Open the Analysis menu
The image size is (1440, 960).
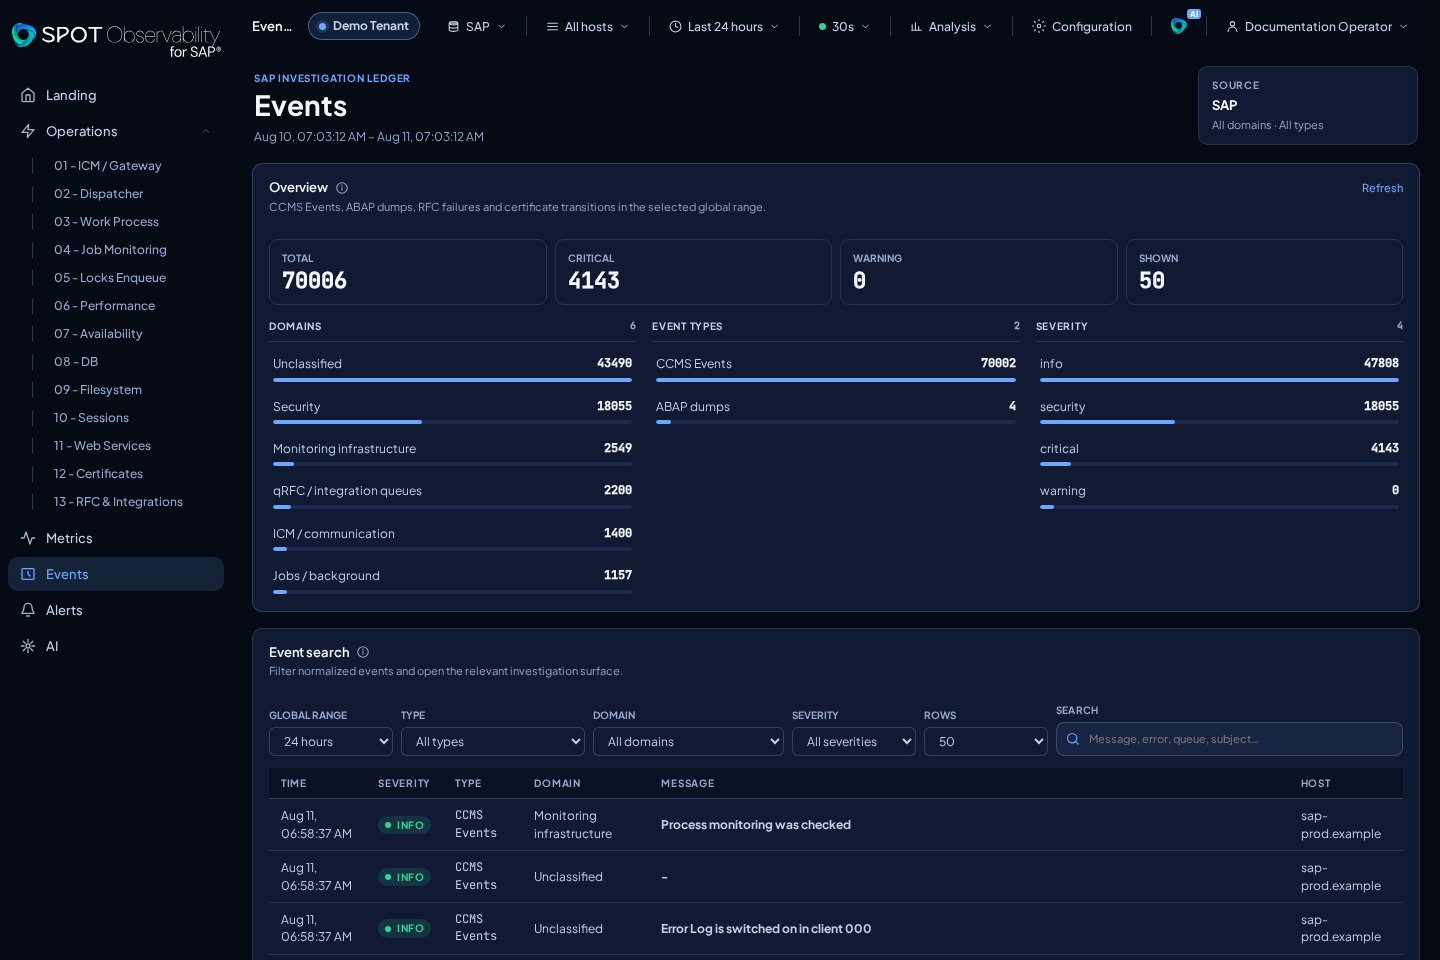click(x=951, y=26)
